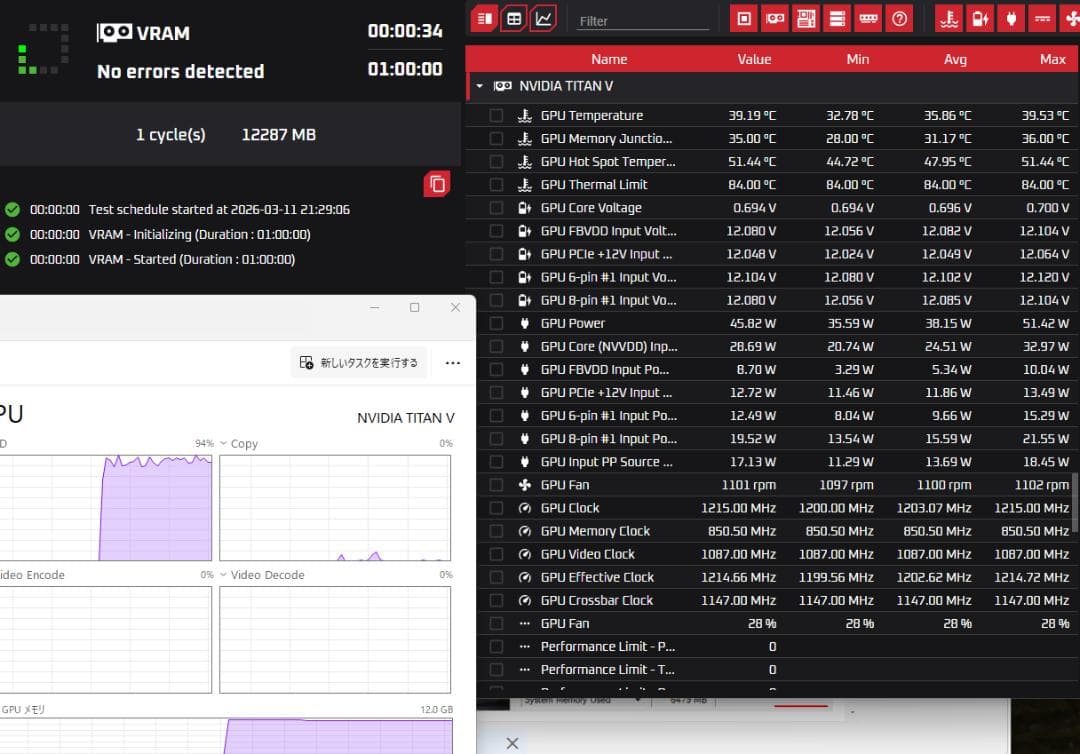Toggle the voltage sensor type filter
Viewport: 1080px width, 754px height.
click(x=980, y=19)
